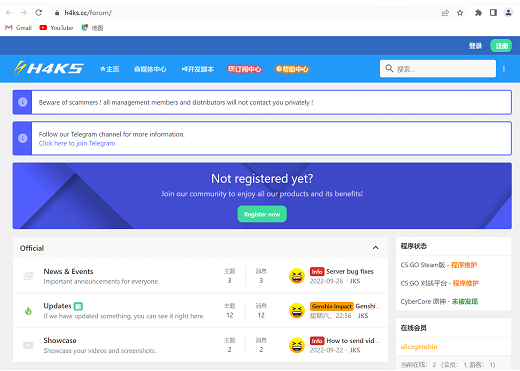The height and width of the screenshot is (371, 520).
Task: Click the browser forward arrow
Action: pos(24,13)
